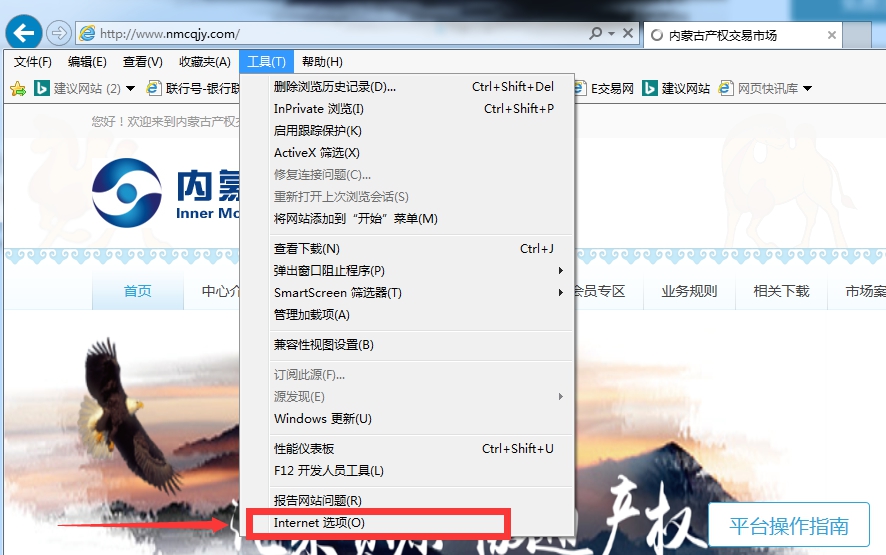
Task: Open the 文件(F) menu
Action: coord(33,62)
